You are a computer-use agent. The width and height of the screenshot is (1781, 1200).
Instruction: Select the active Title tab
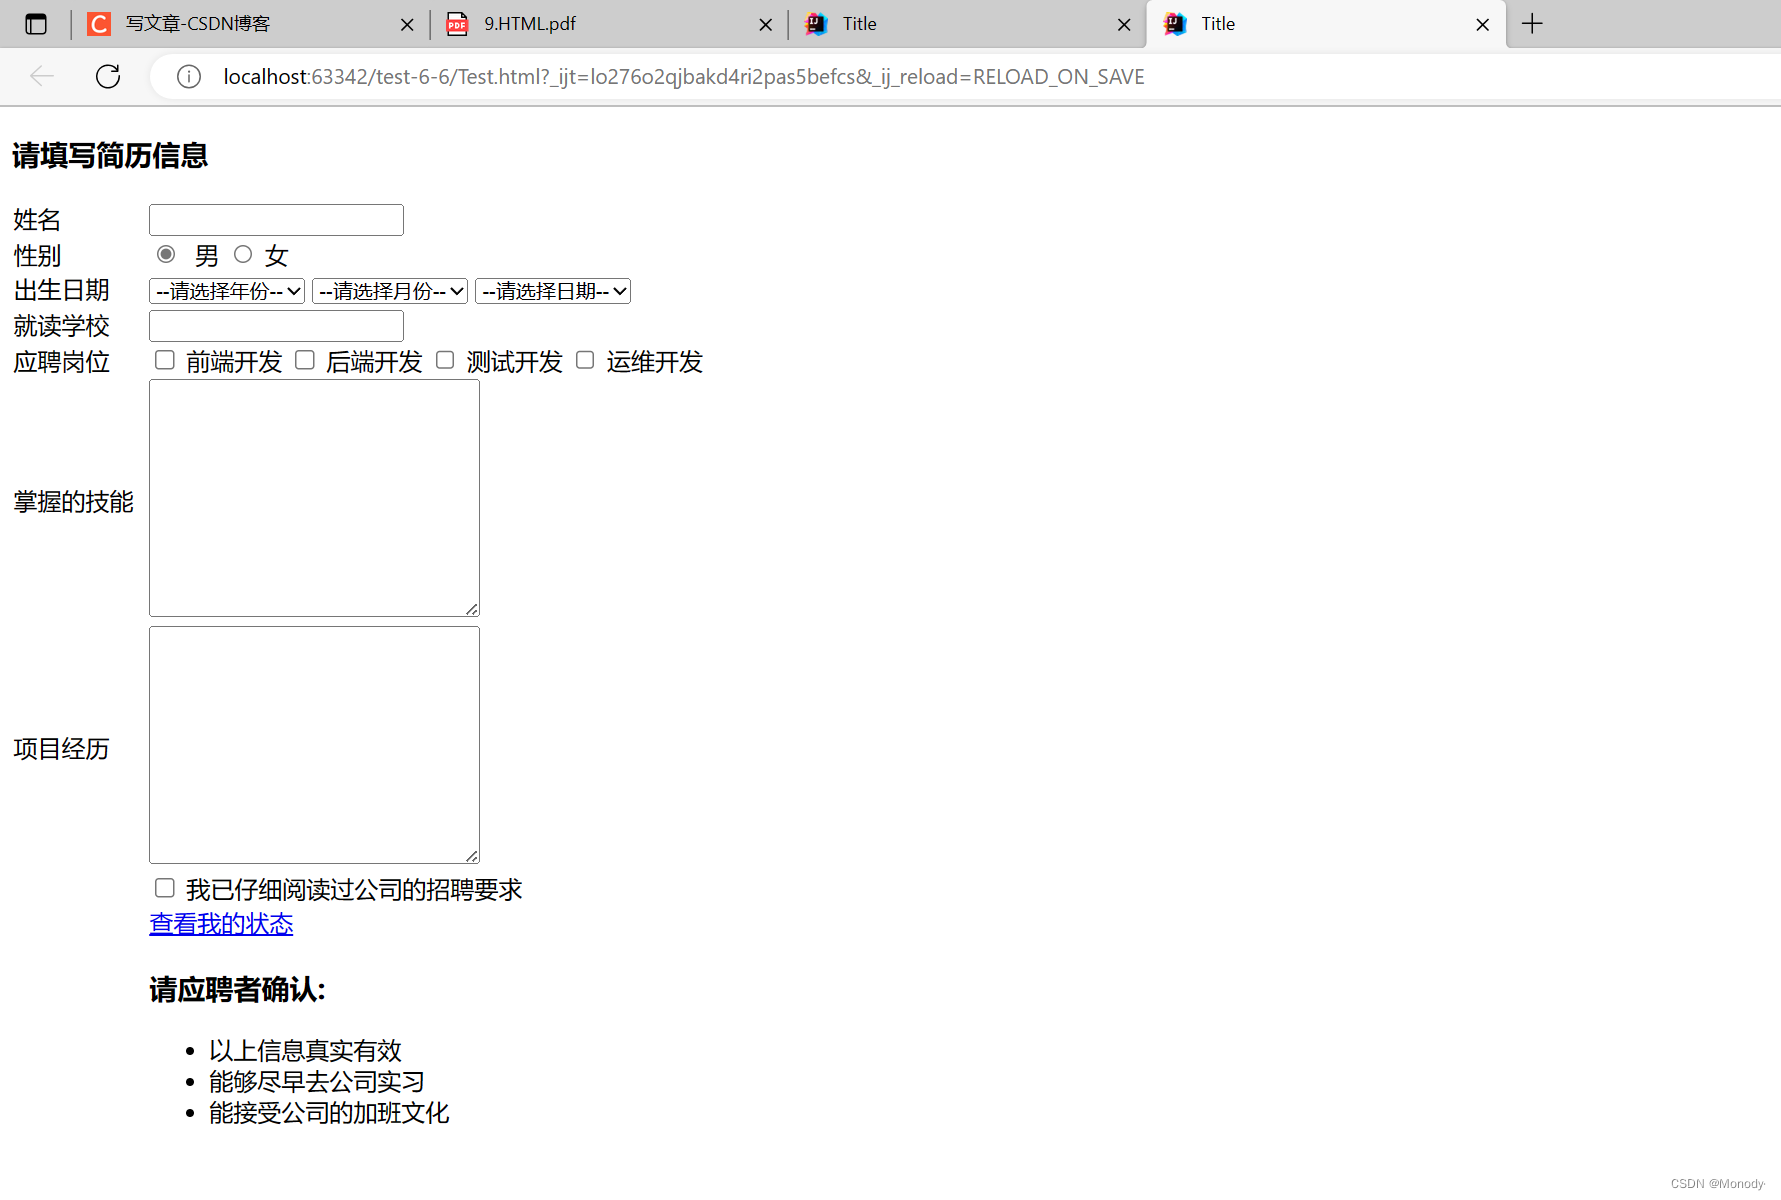click(x=1326, y=24)
